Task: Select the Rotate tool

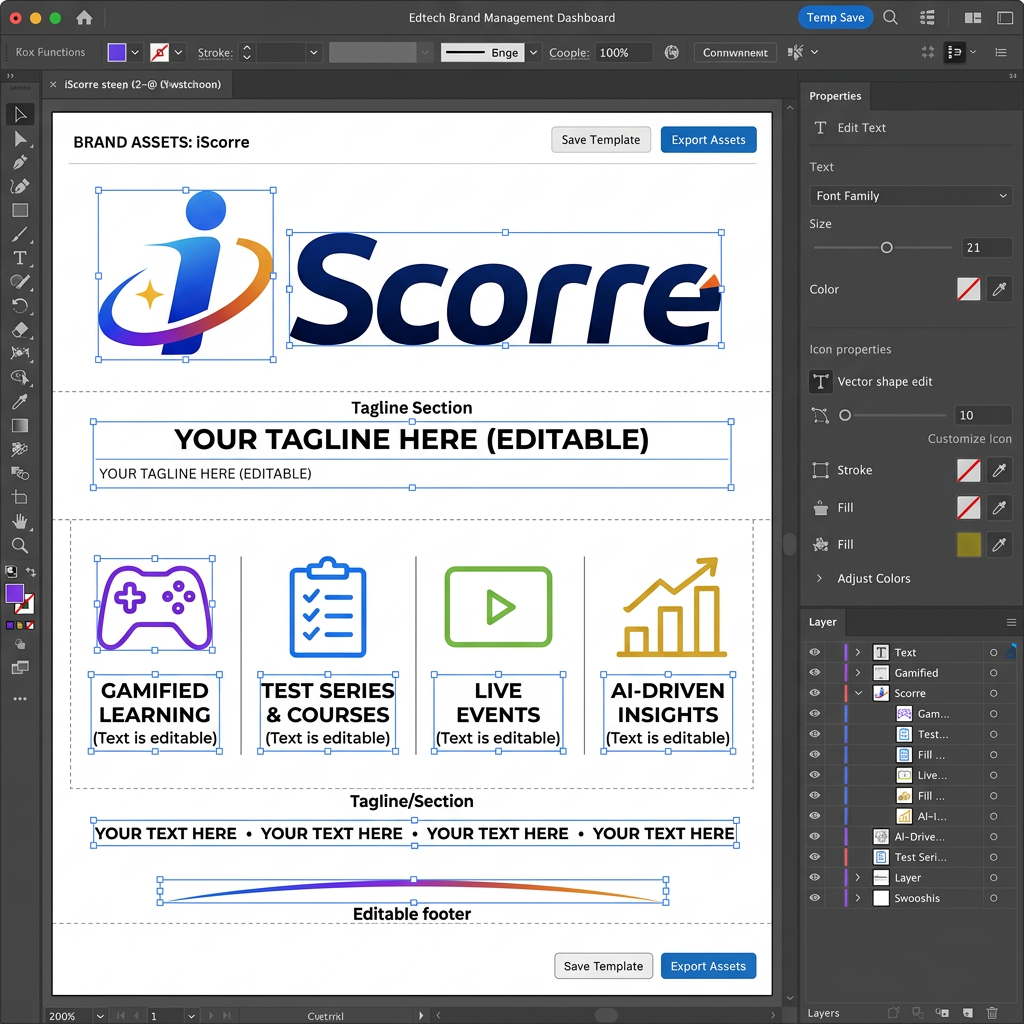Action: coord(20,306)
